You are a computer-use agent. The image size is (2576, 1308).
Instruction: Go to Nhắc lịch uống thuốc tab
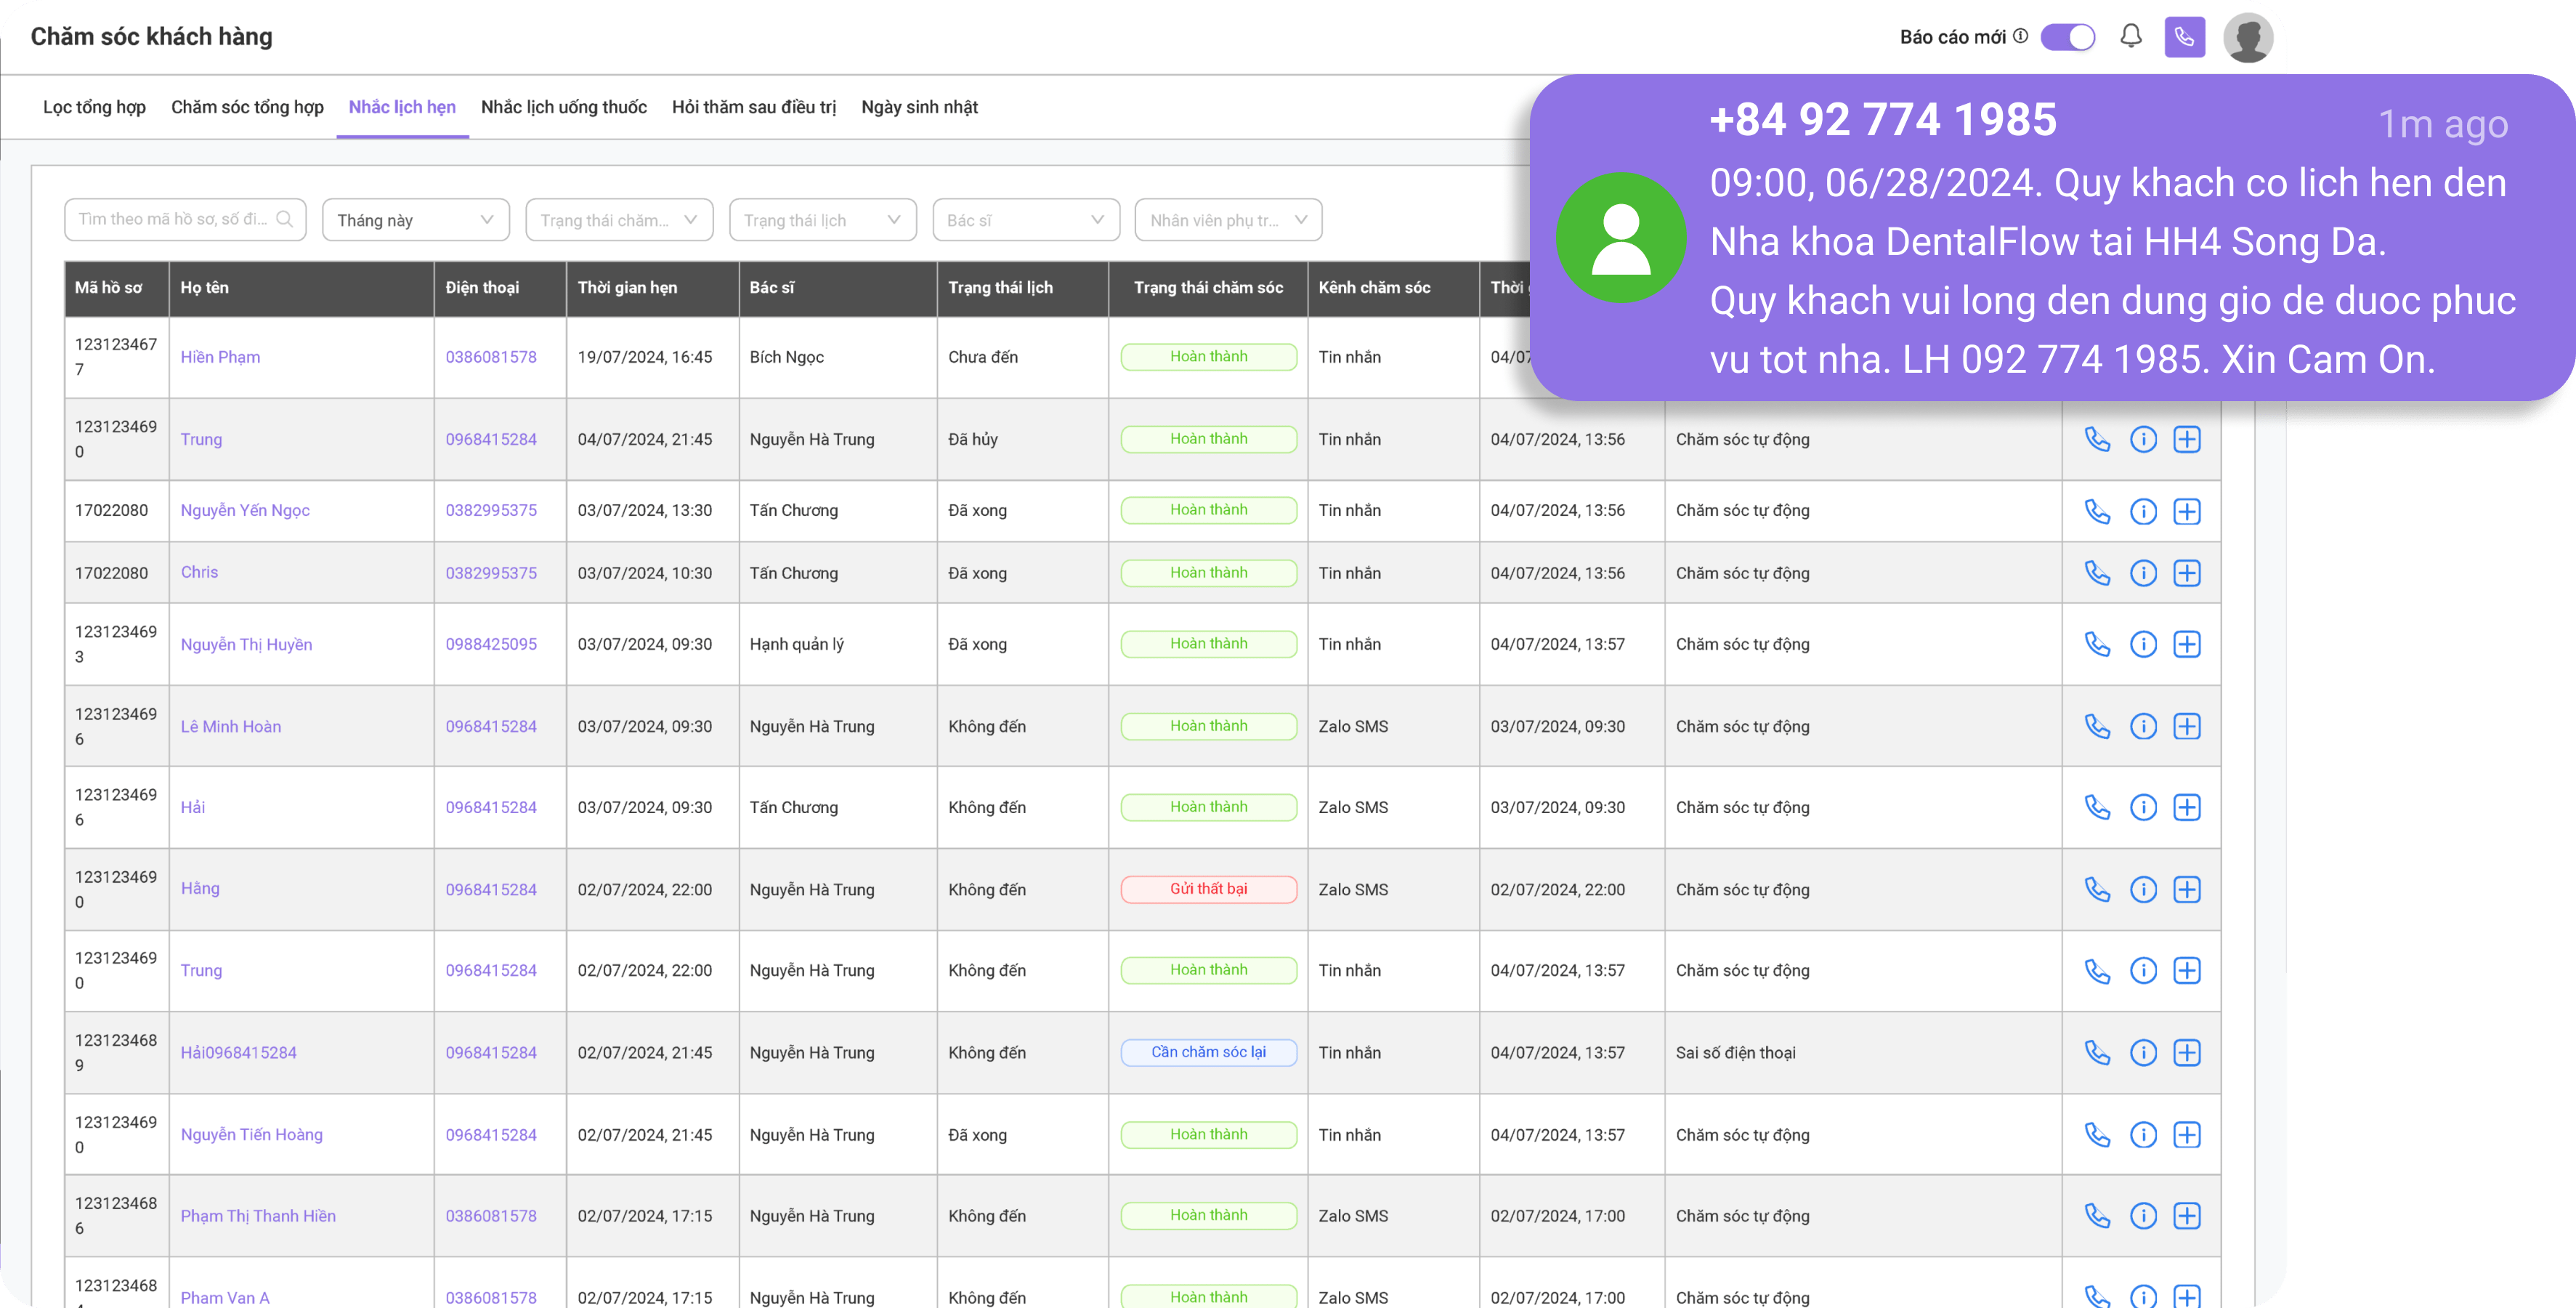tap(563, 107)
